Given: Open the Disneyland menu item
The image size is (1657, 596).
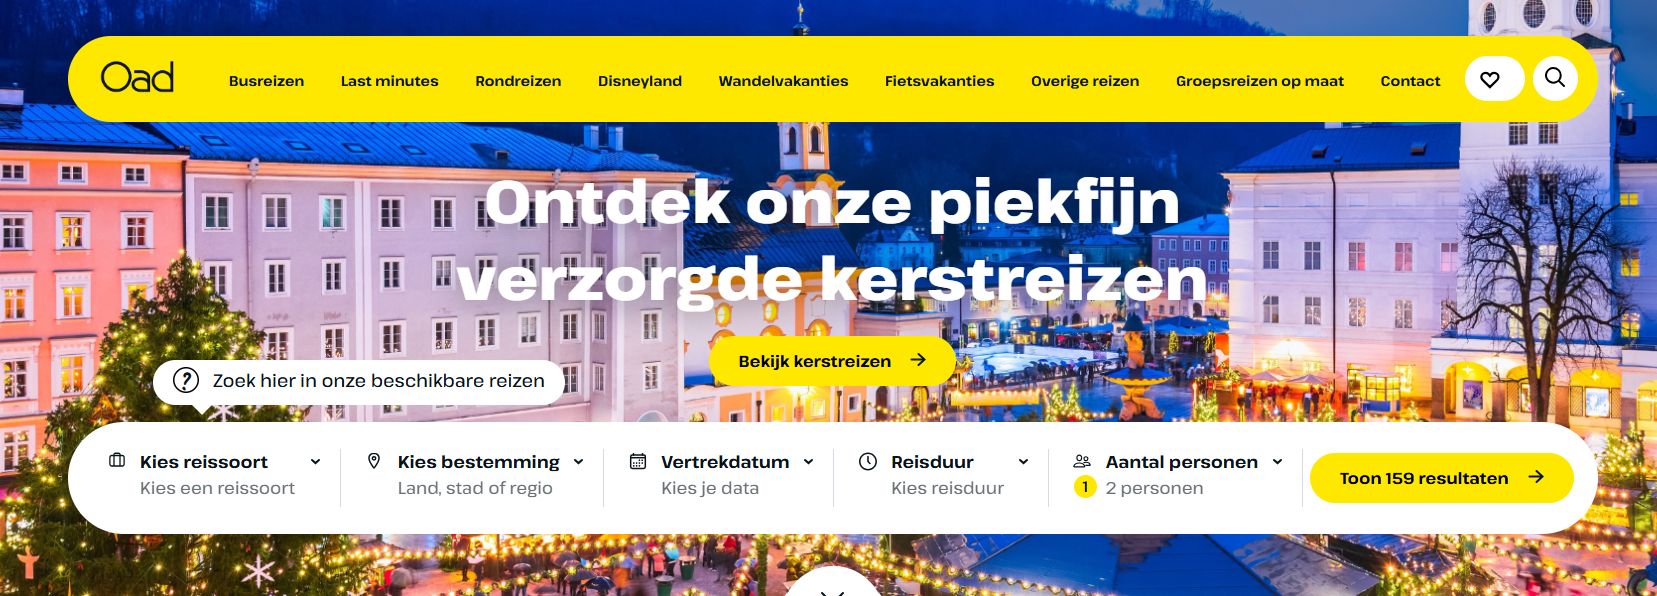Looking at the screenshot, I should pos(640,81).
